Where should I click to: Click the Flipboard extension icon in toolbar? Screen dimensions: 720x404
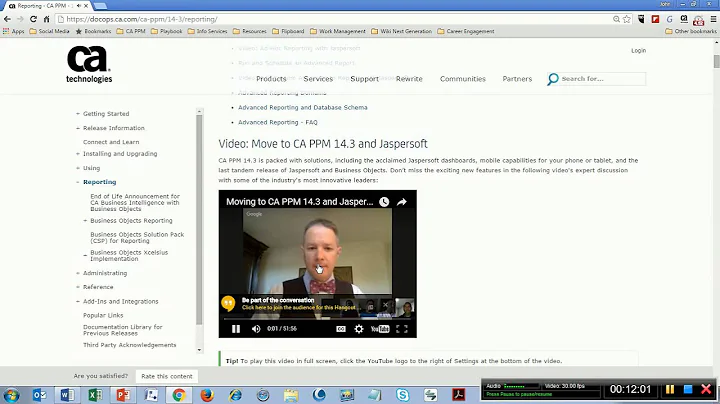(655, 19)
